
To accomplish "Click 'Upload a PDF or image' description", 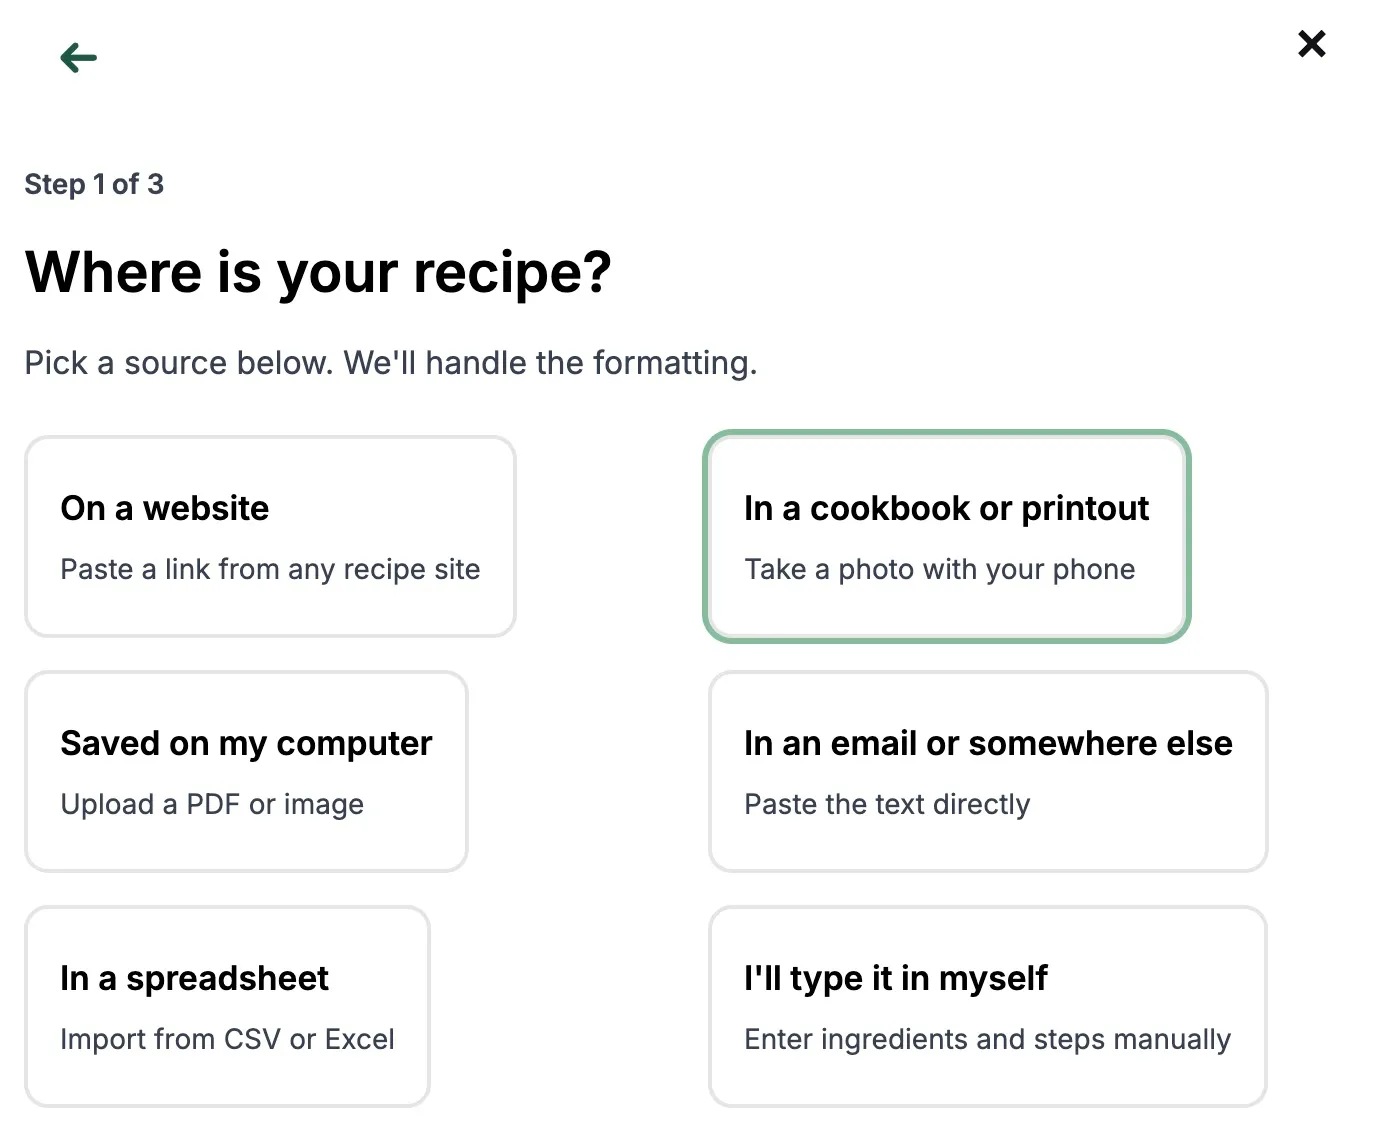I will (x=211, y=804).
